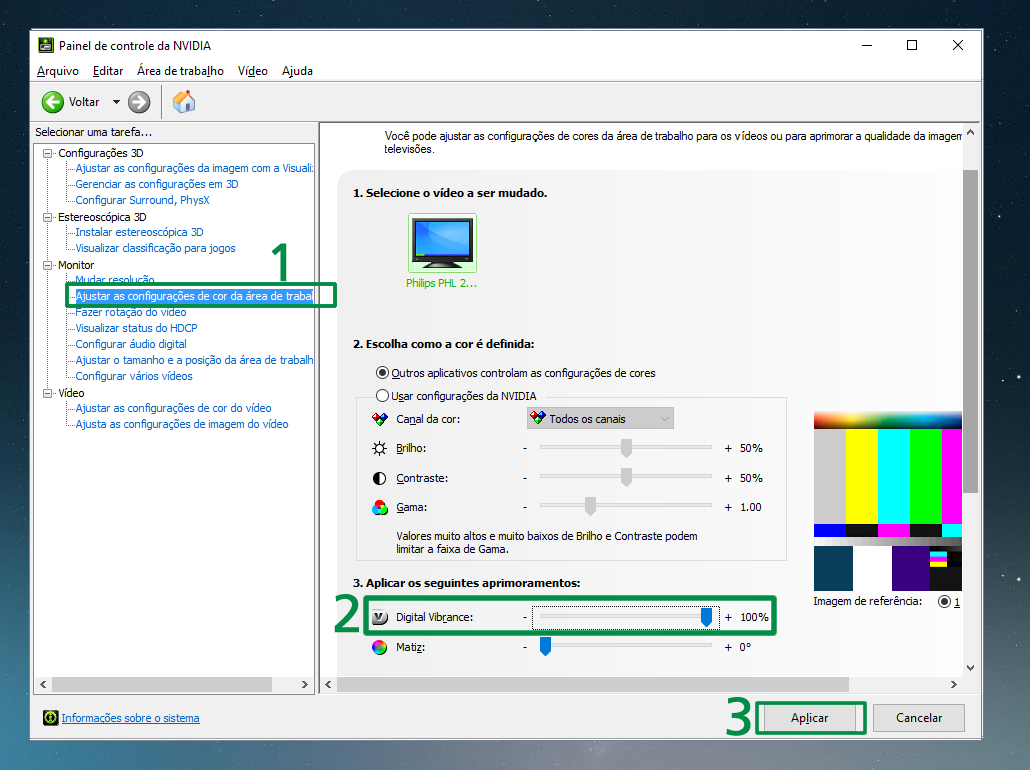Open 'Ajustar o tamanho e a posição' task
This screenshot has height=770, width=1030.
point(194,360)
